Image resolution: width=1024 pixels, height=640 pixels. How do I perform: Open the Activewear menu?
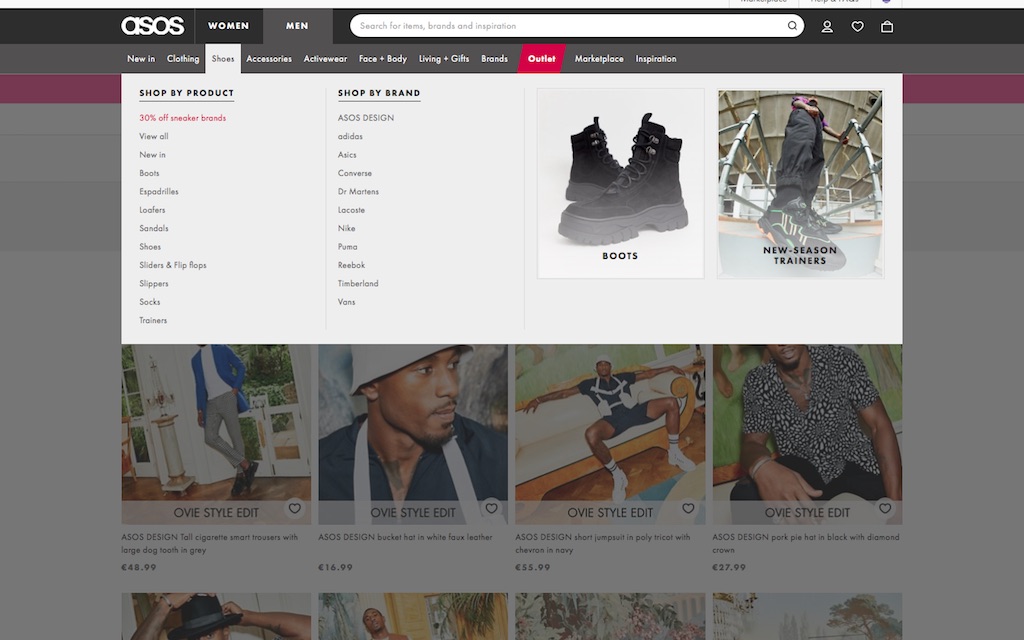[325, 59]
